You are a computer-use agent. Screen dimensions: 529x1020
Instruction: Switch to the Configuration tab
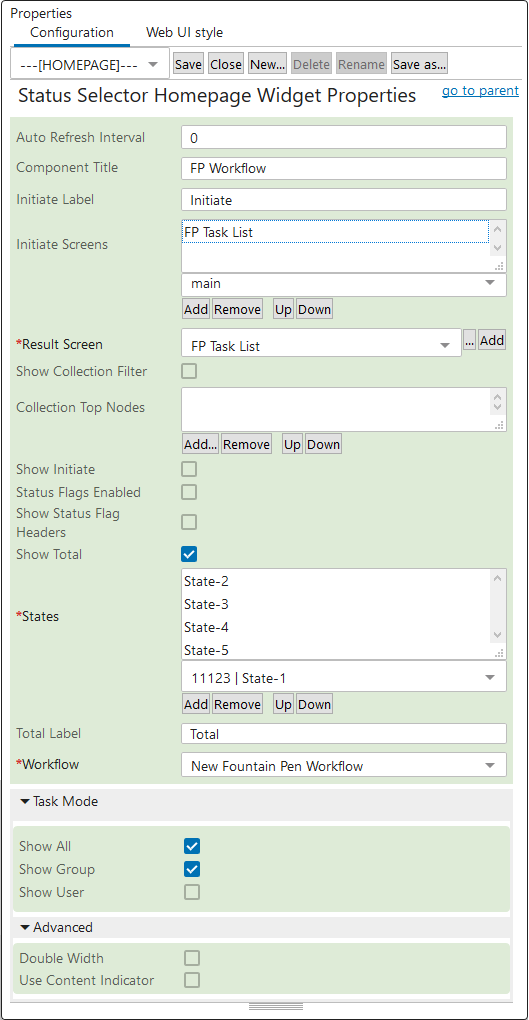[72, 33]
